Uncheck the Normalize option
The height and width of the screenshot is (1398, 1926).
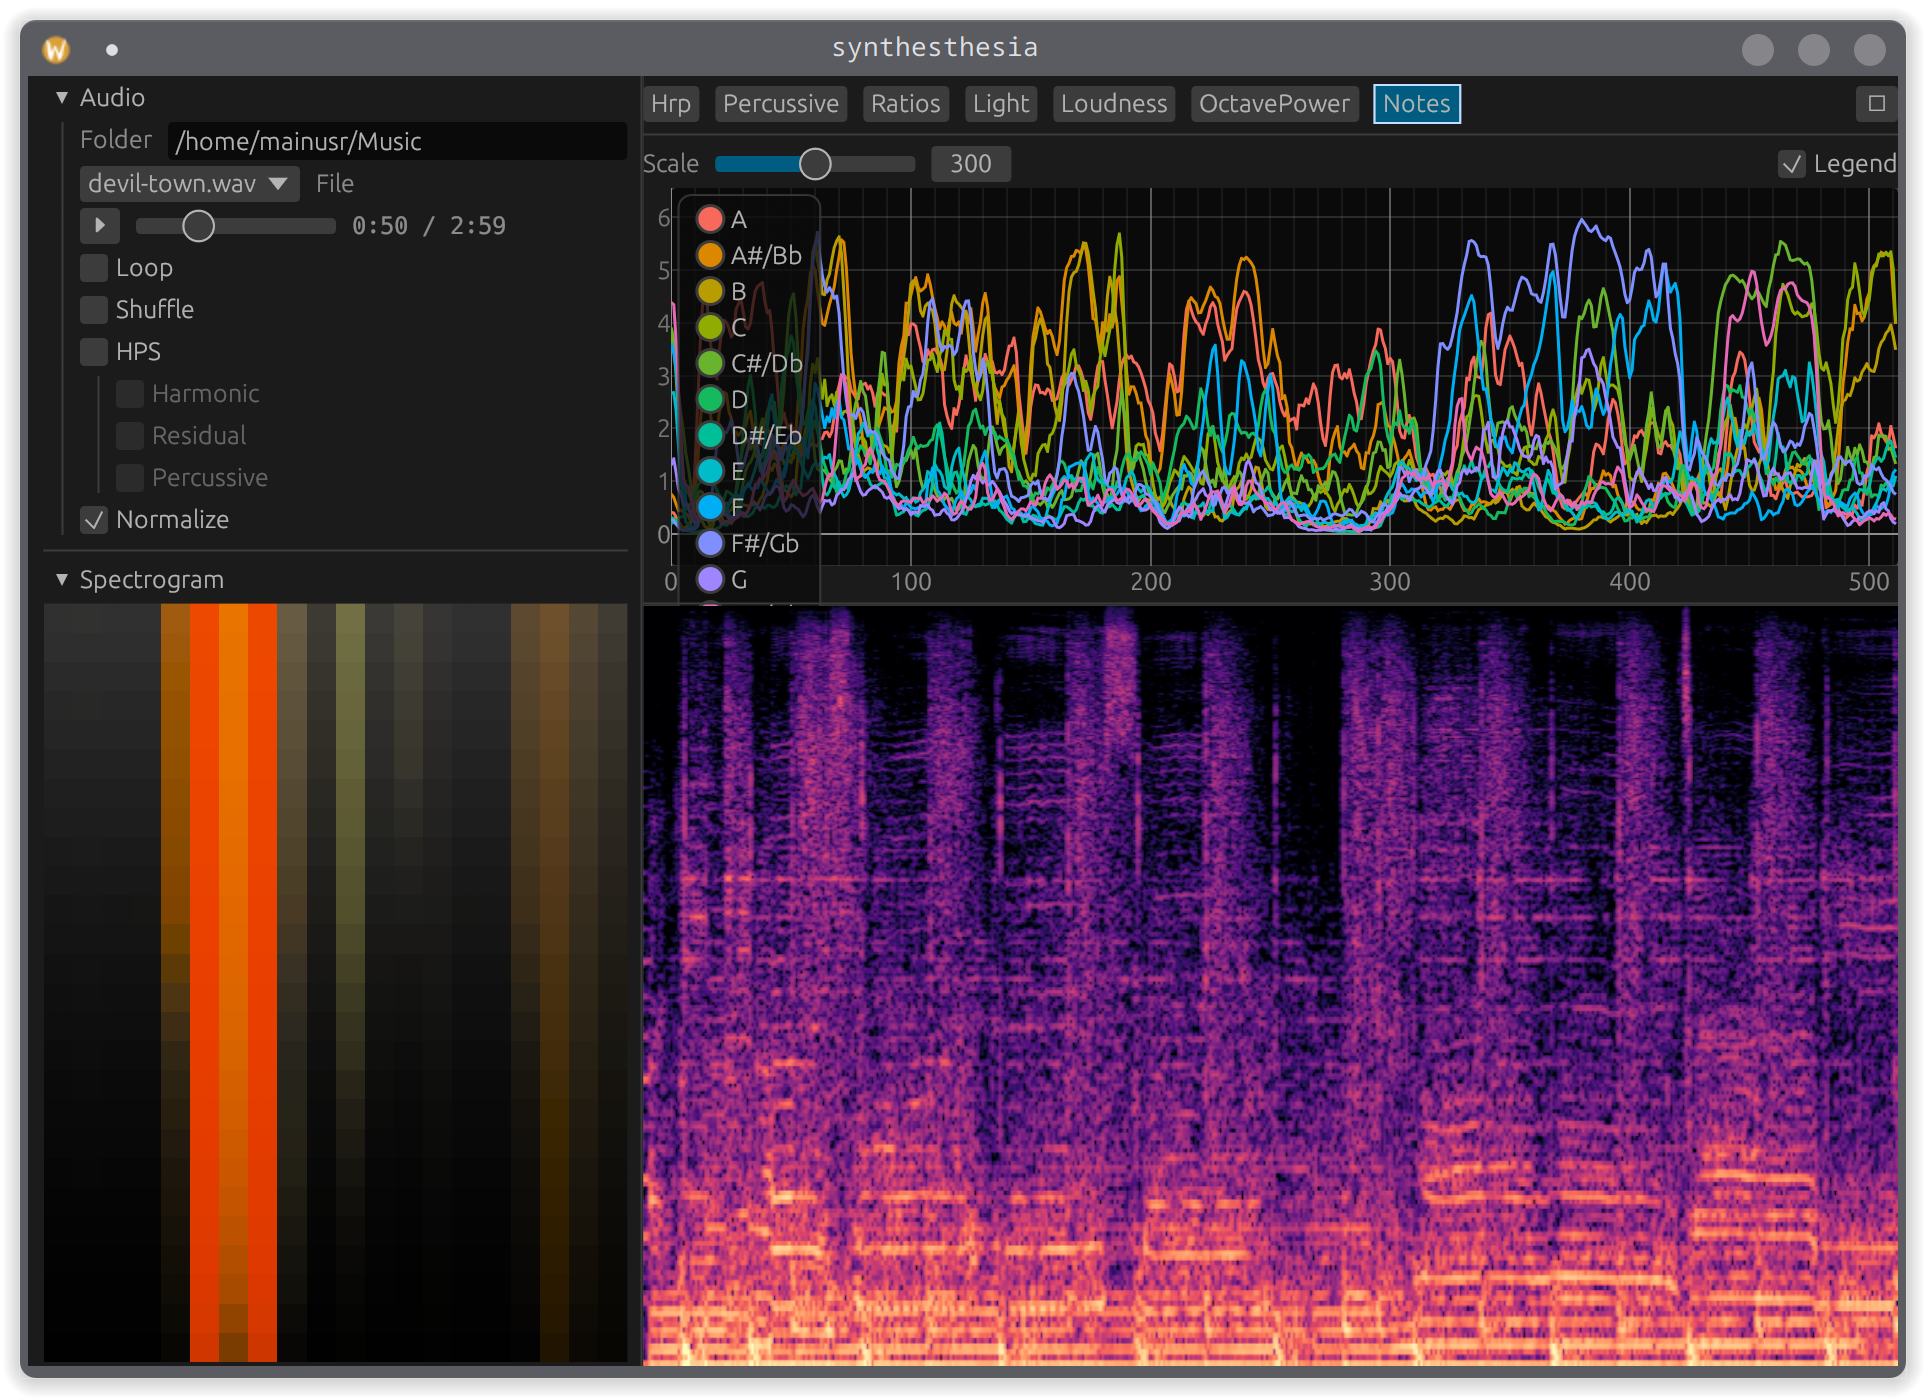[x=94, y=520]
